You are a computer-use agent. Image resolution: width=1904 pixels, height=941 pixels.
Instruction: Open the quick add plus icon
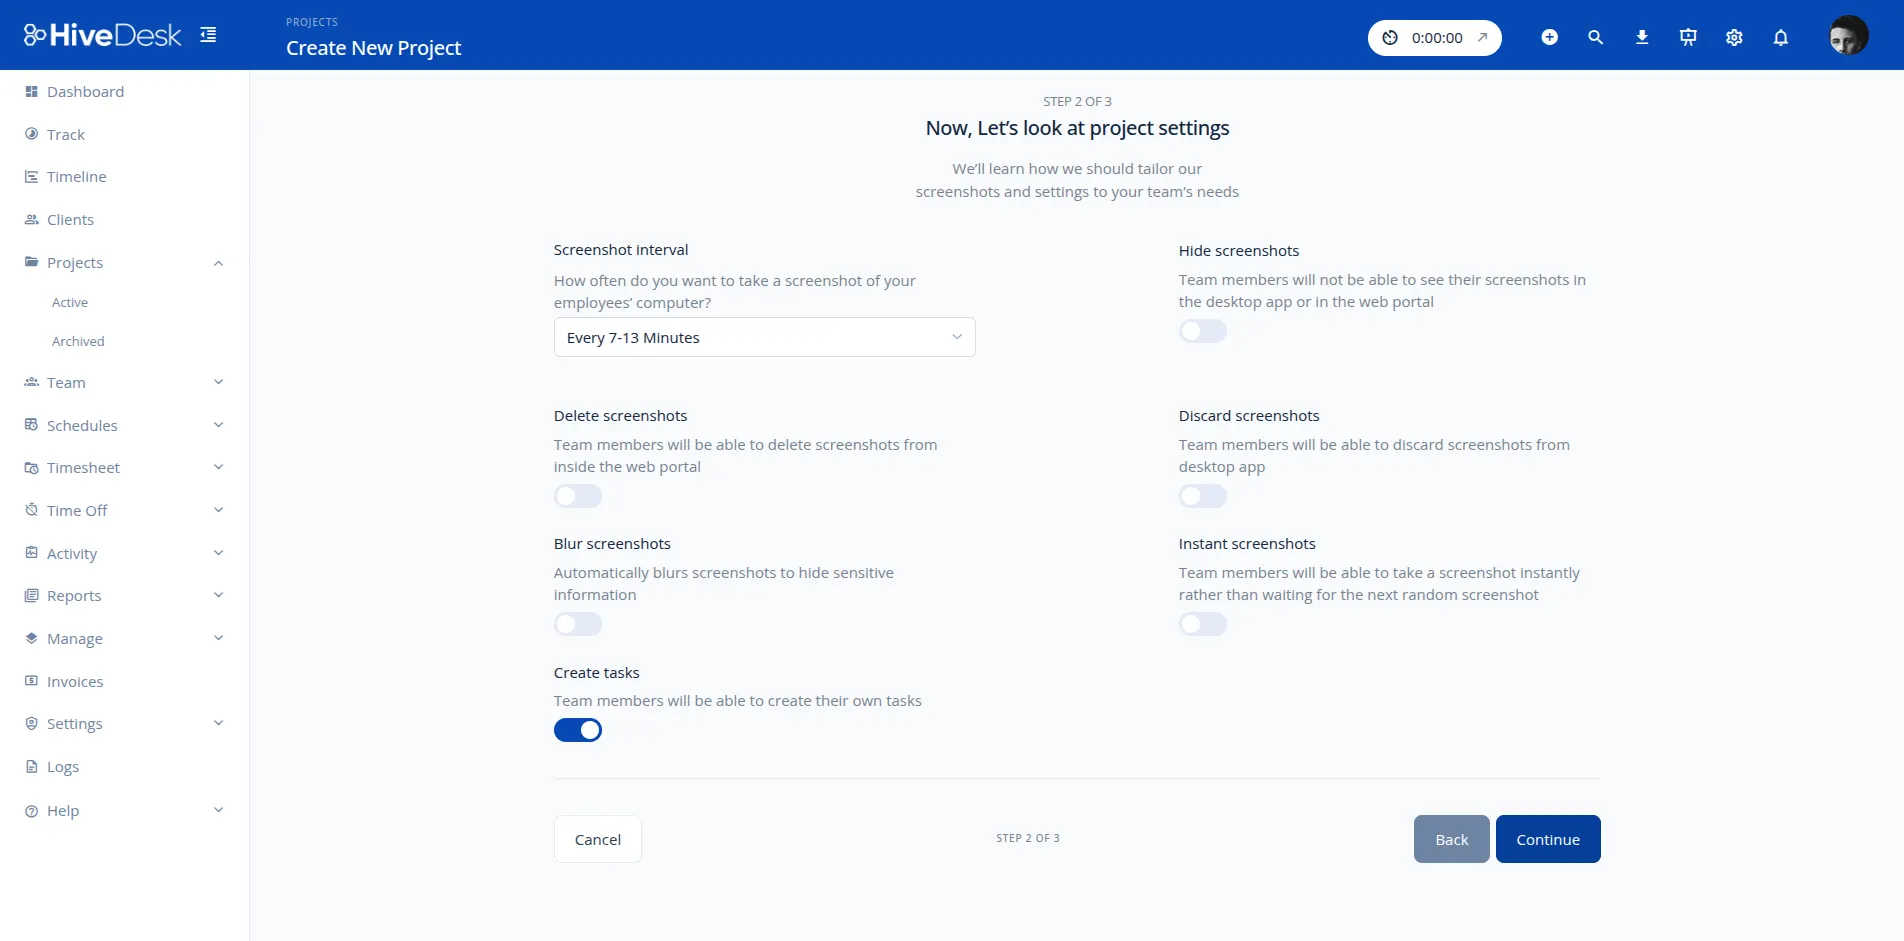[1549, 37]
